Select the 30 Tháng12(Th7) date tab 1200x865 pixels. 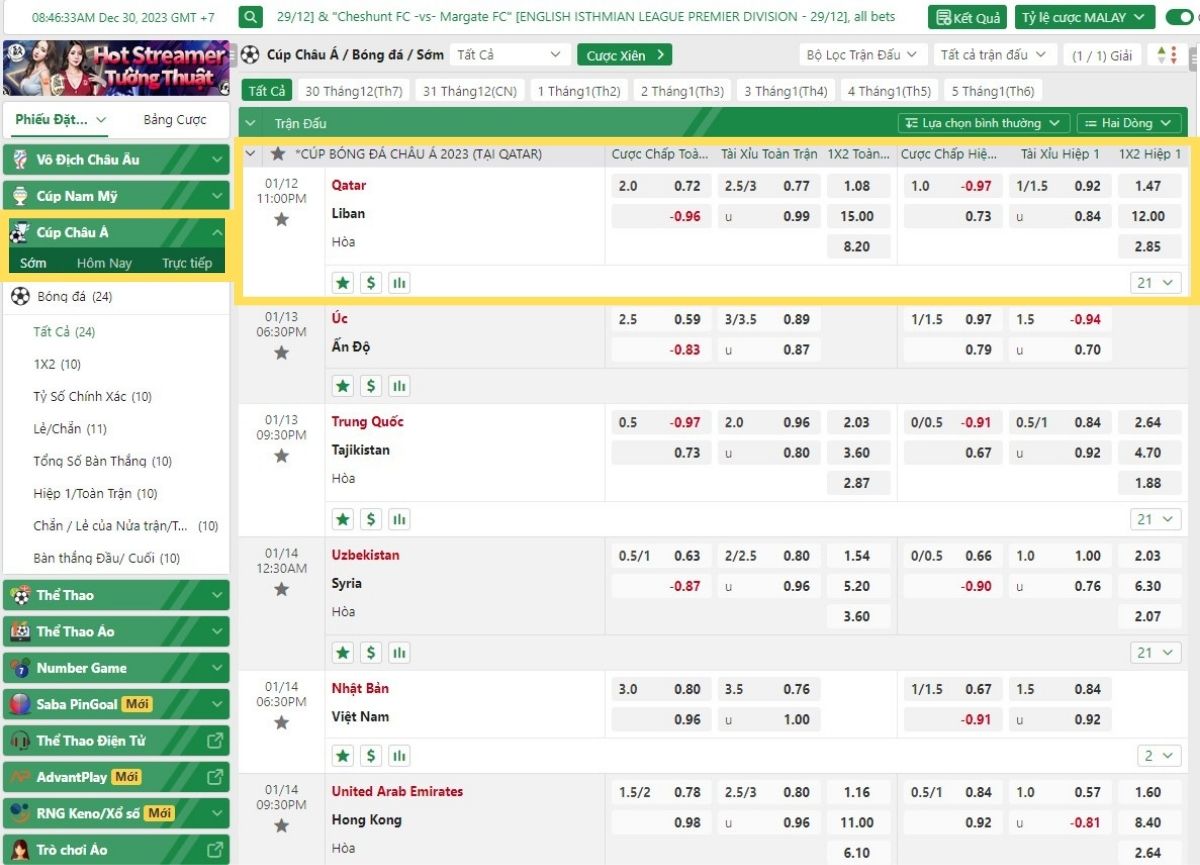[x=353, y=91]
